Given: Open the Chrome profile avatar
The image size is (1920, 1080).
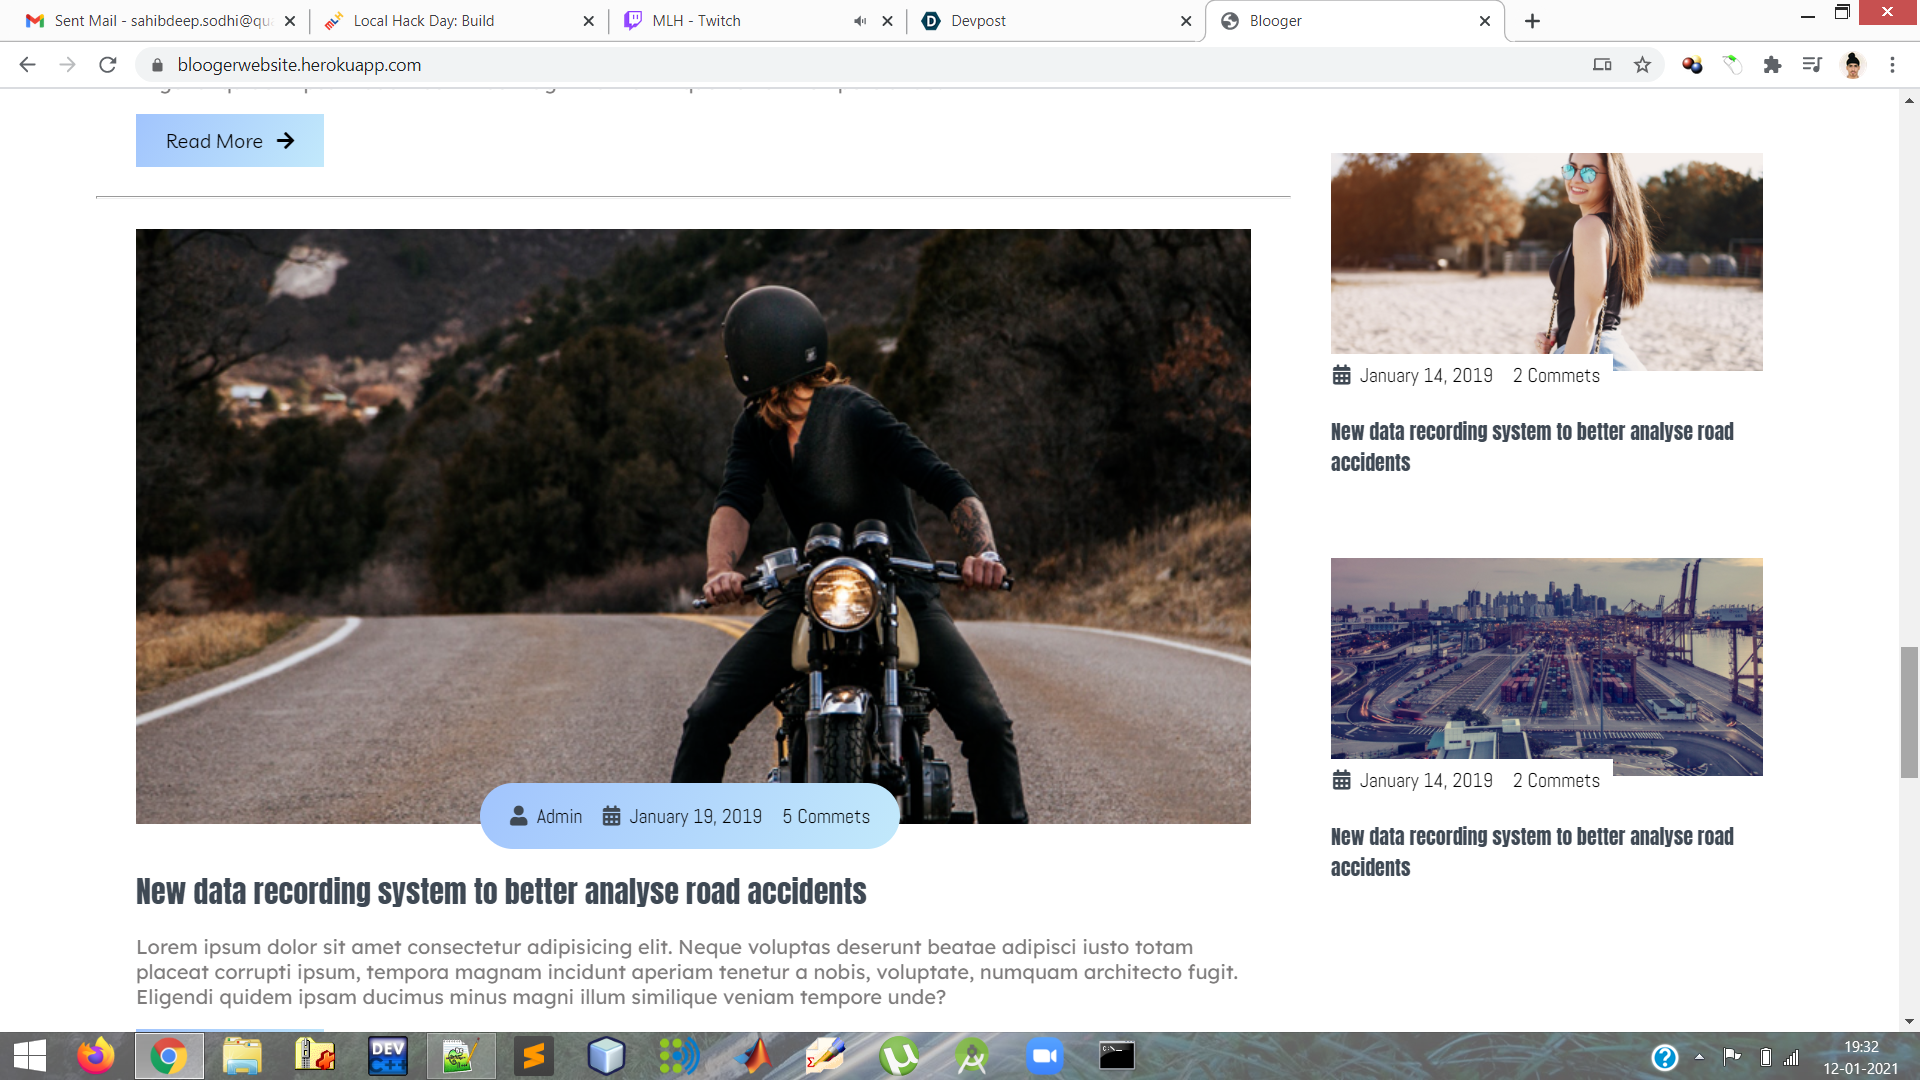Looking at the screenshot, I should click(x=1852, y=65).
